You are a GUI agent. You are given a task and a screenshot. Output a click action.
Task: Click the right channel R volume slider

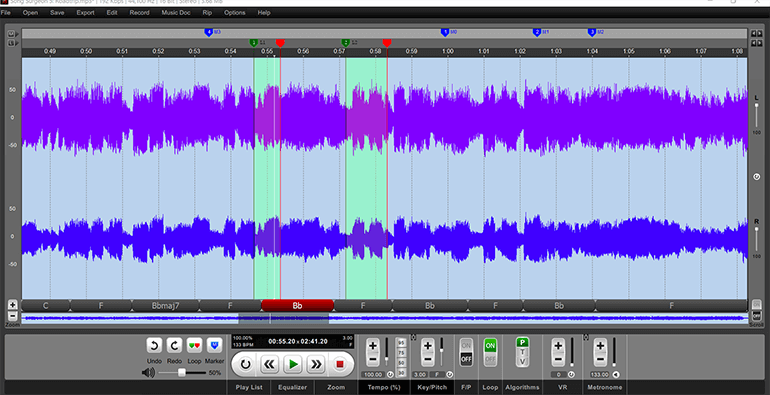(x=757, y=239)
